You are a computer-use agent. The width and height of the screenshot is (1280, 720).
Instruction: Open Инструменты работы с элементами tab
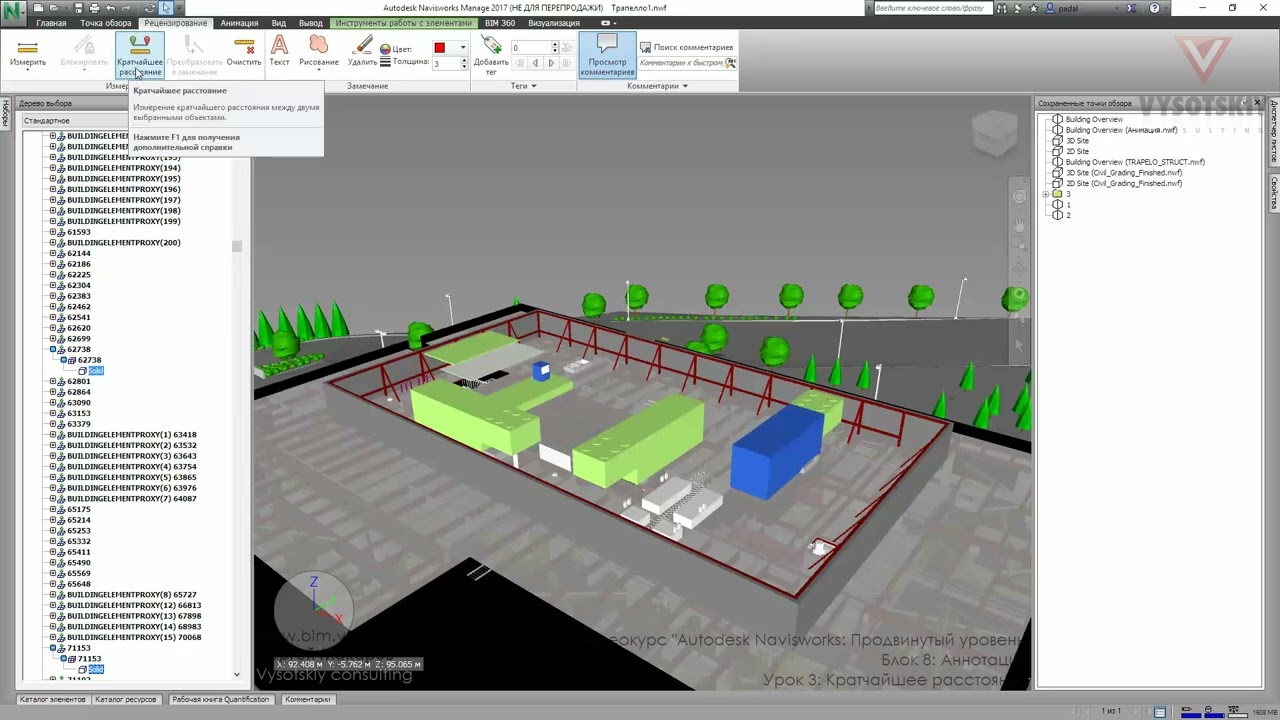pyautogui.click(x=404, y=23)
